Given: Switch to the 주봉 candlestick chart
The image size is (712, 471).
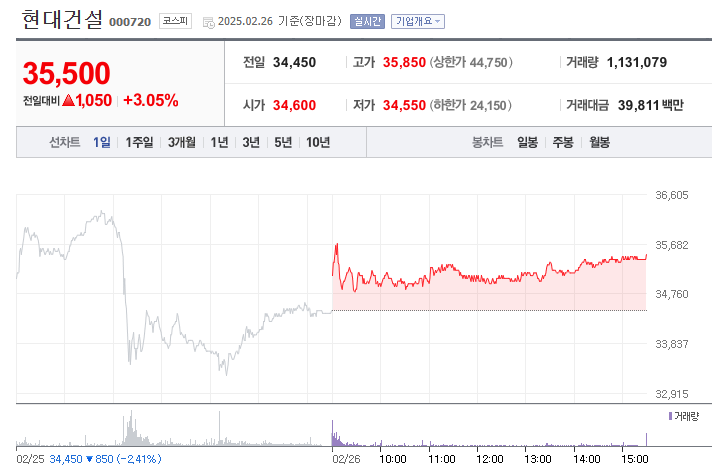Looking at the screenshot, I should 563,143.
